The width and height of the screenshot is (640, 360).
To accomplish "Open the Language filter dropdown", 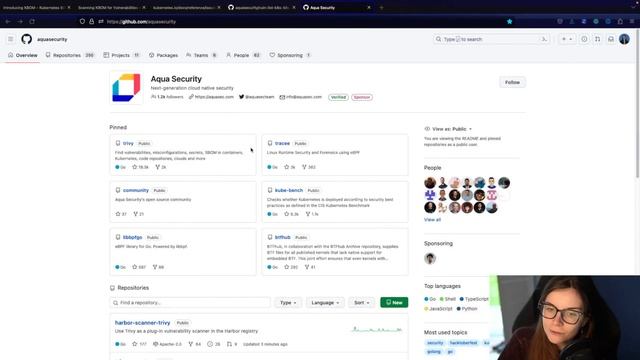I will tap(325, 302).
